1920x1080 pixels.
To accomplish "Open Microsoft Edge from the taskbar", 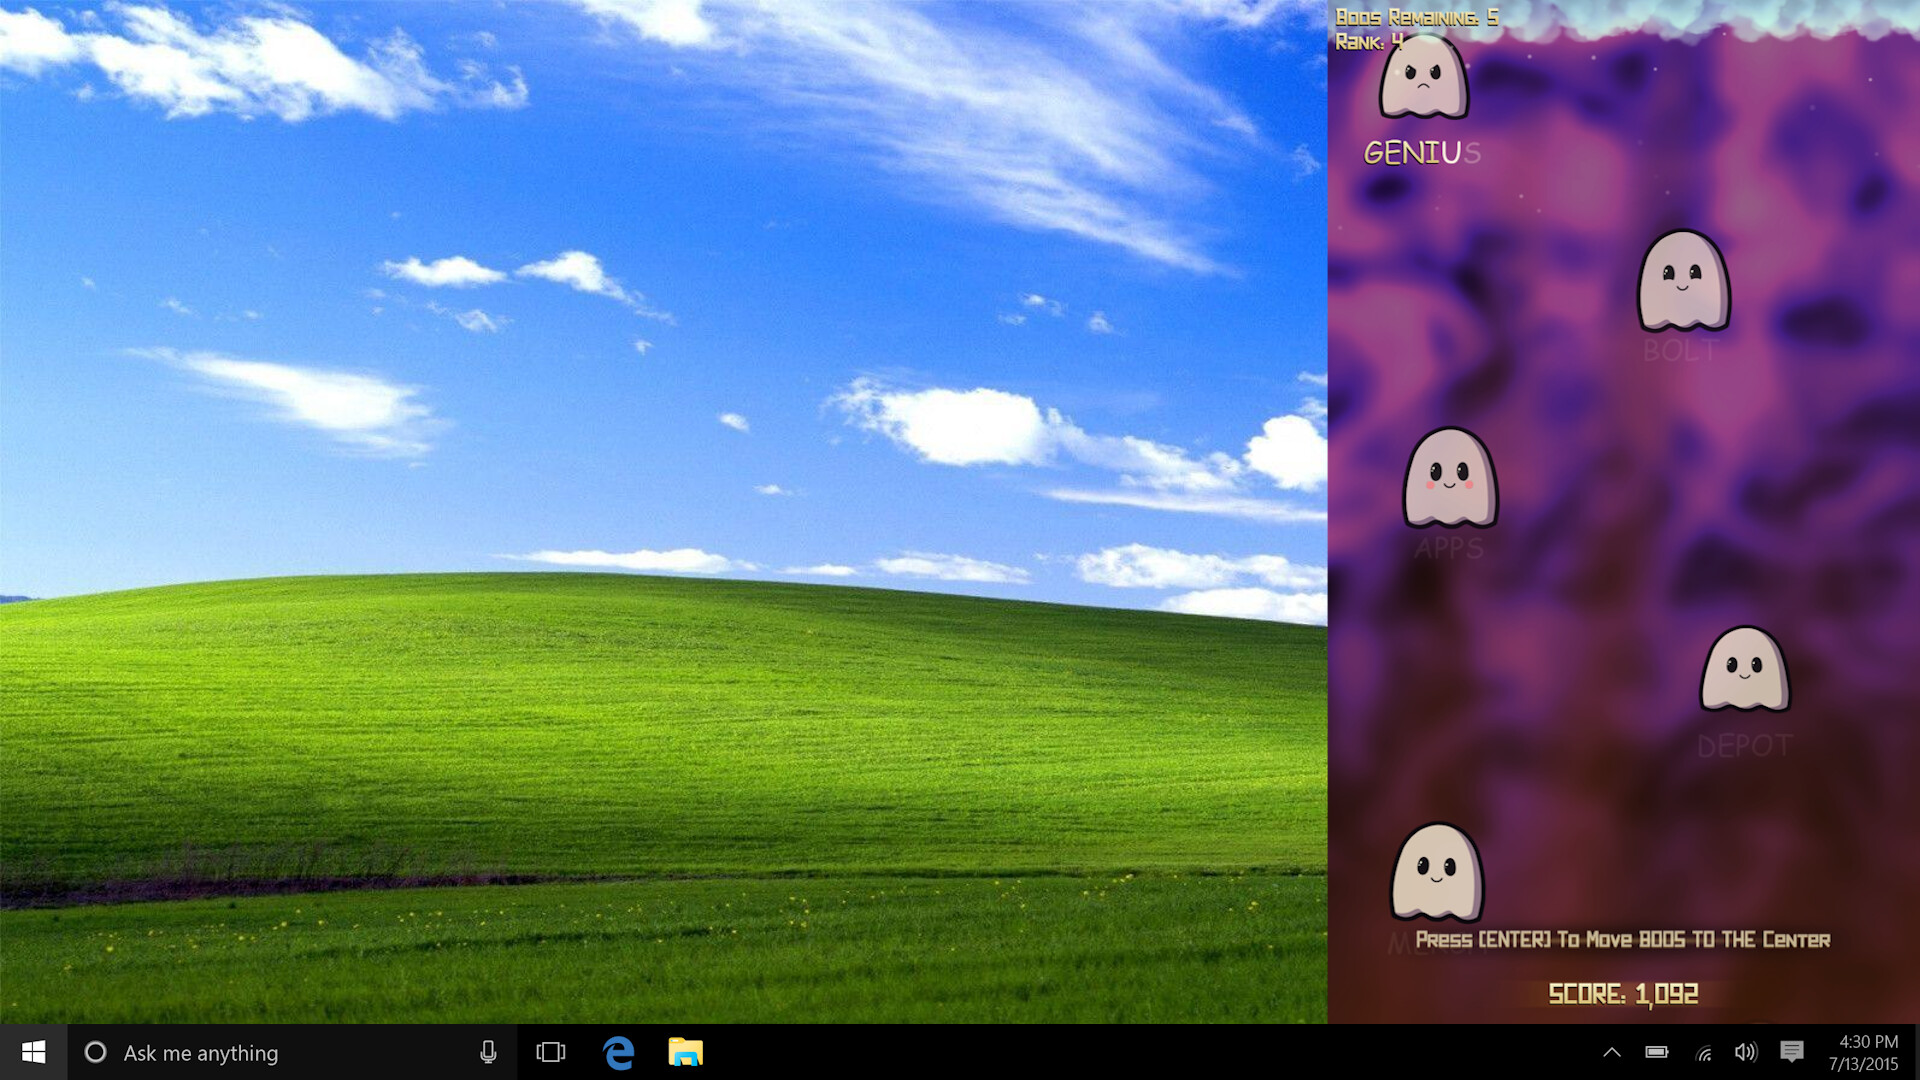I will [x=618, y=1052].
